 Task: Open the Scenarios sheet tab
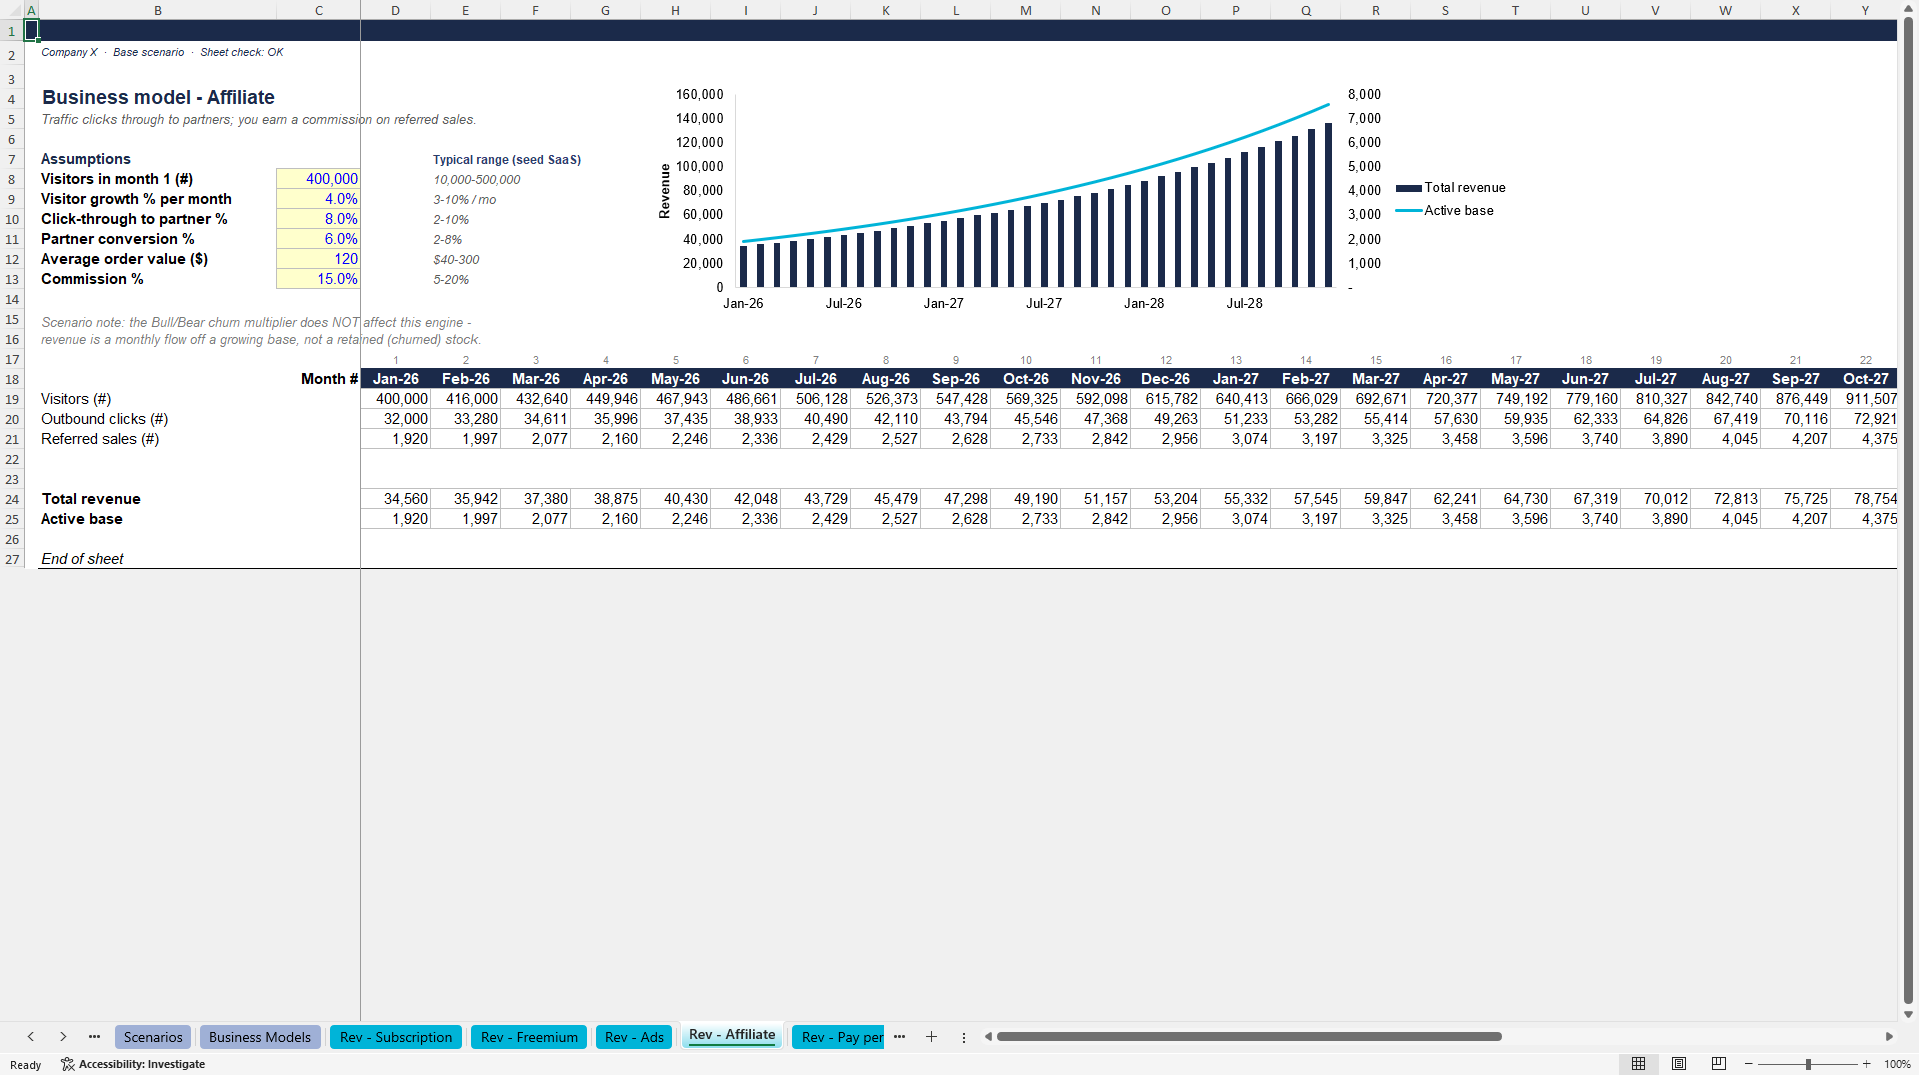[x=153, y=1037]
